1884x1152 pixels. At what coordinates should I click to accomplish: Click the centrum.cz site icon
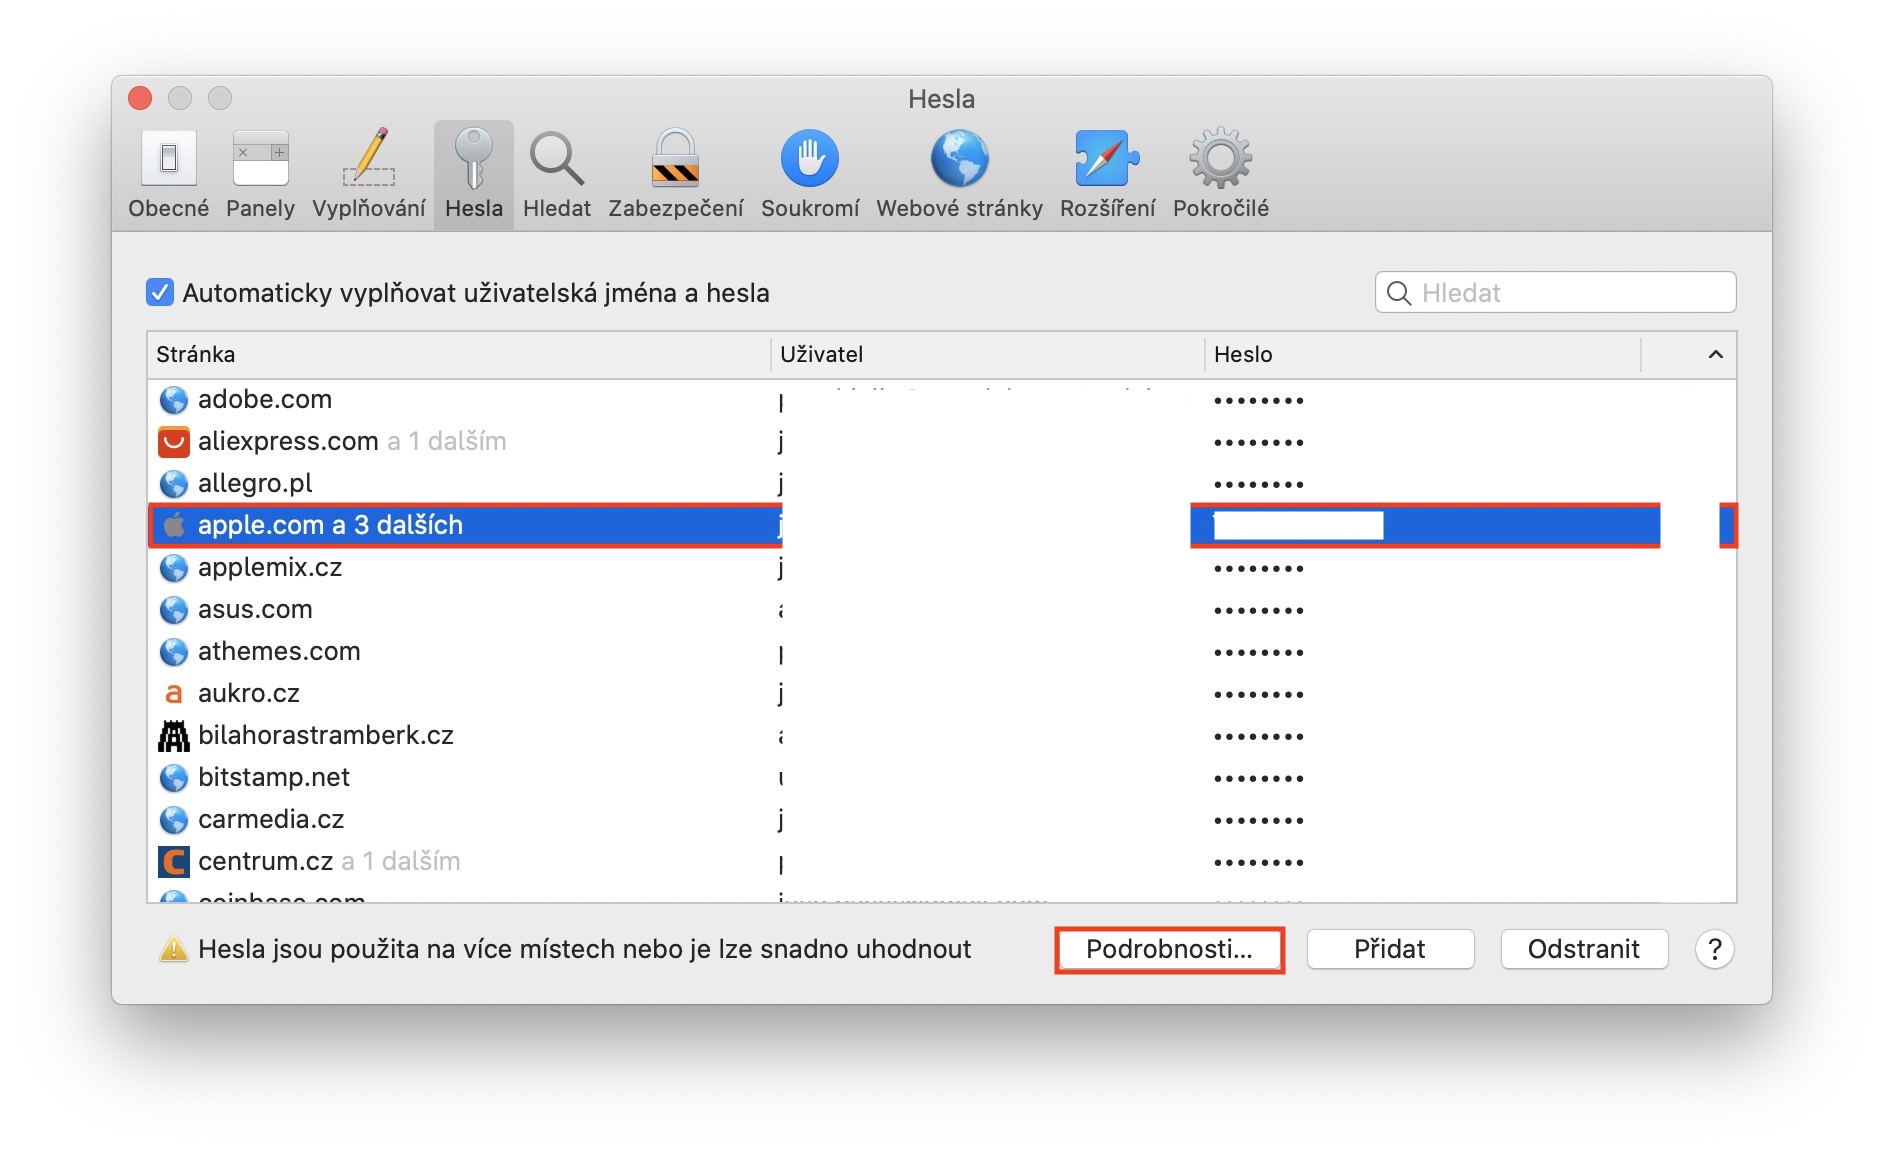click(174, 862)
